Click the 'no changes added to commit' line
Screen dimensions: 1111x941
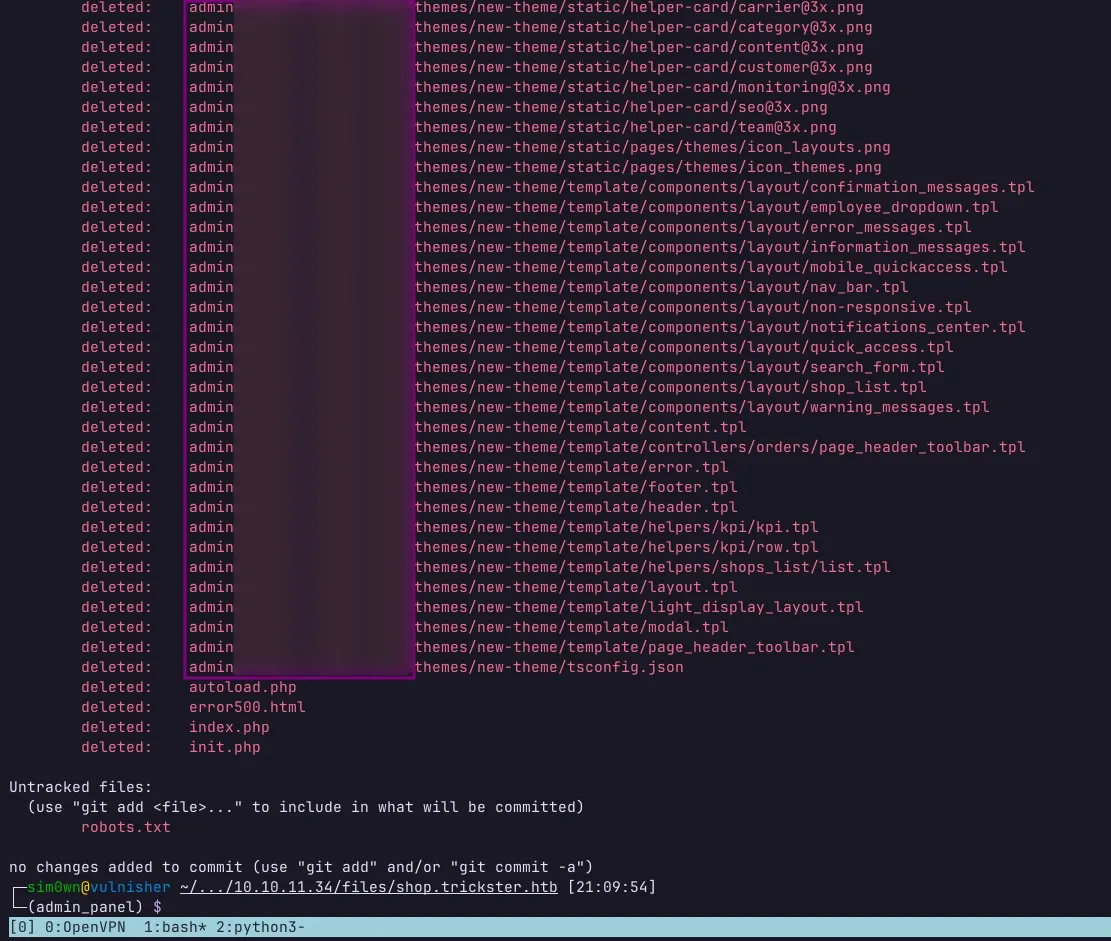pos(300,867)
